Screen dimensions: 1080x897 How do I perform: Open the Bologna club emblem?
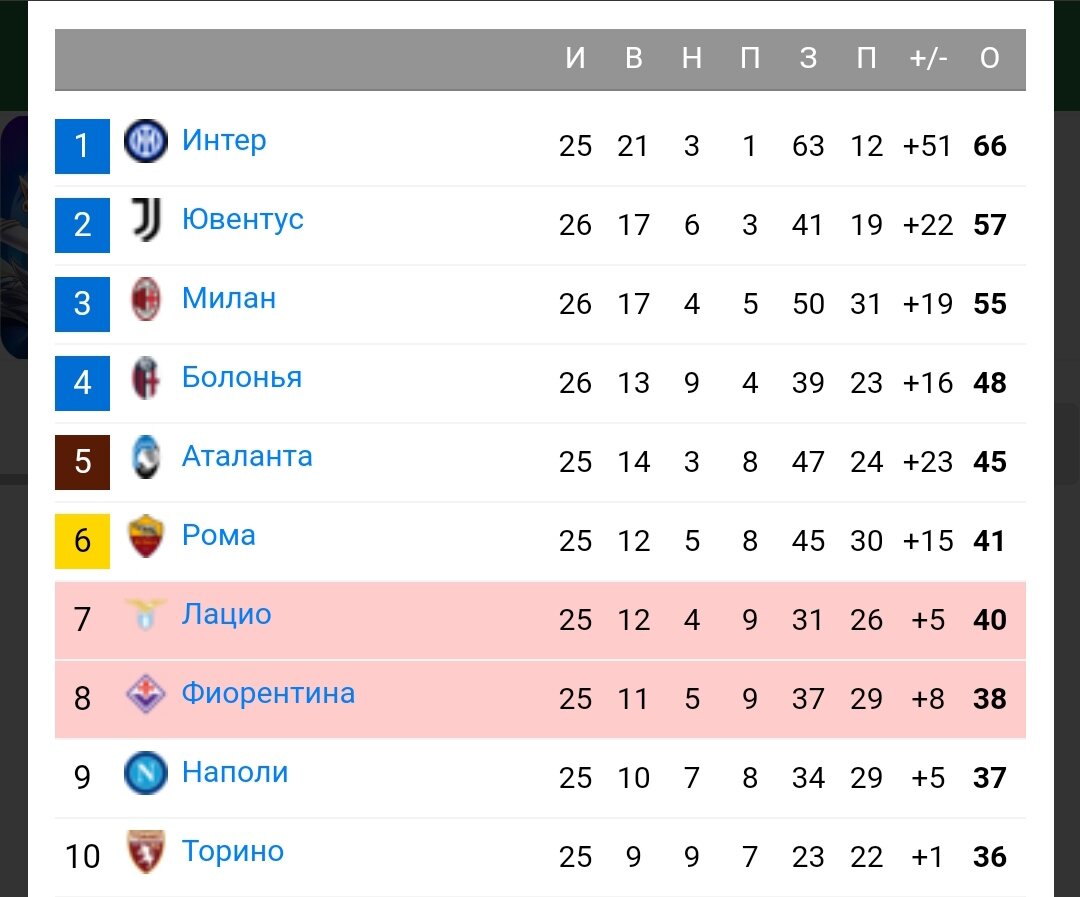[144, 378]
